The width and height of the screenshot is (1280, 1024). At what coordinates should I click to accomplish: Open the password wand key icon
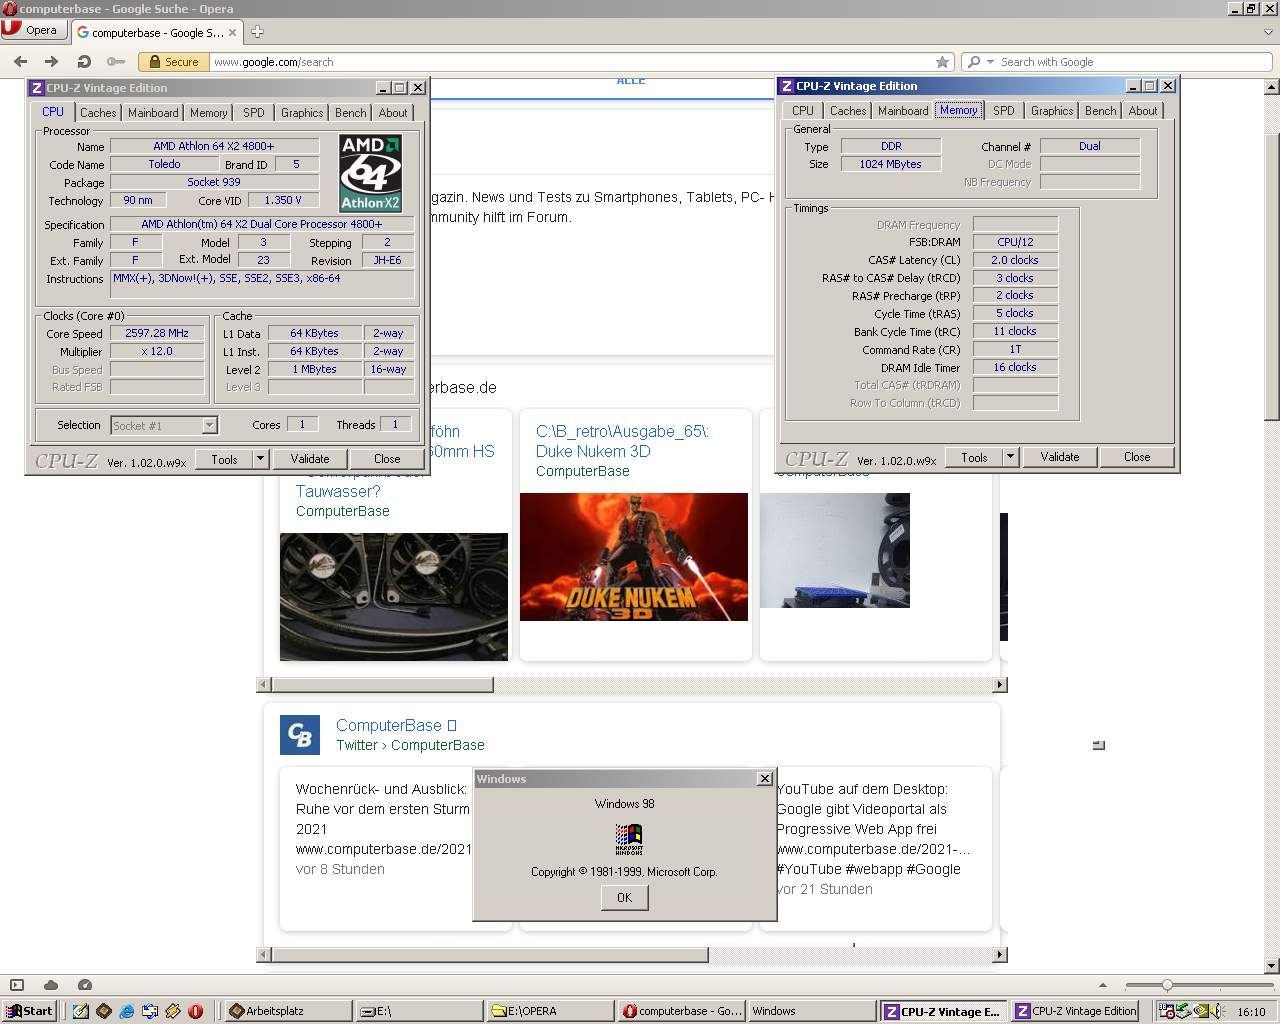[x=116, y=62]
